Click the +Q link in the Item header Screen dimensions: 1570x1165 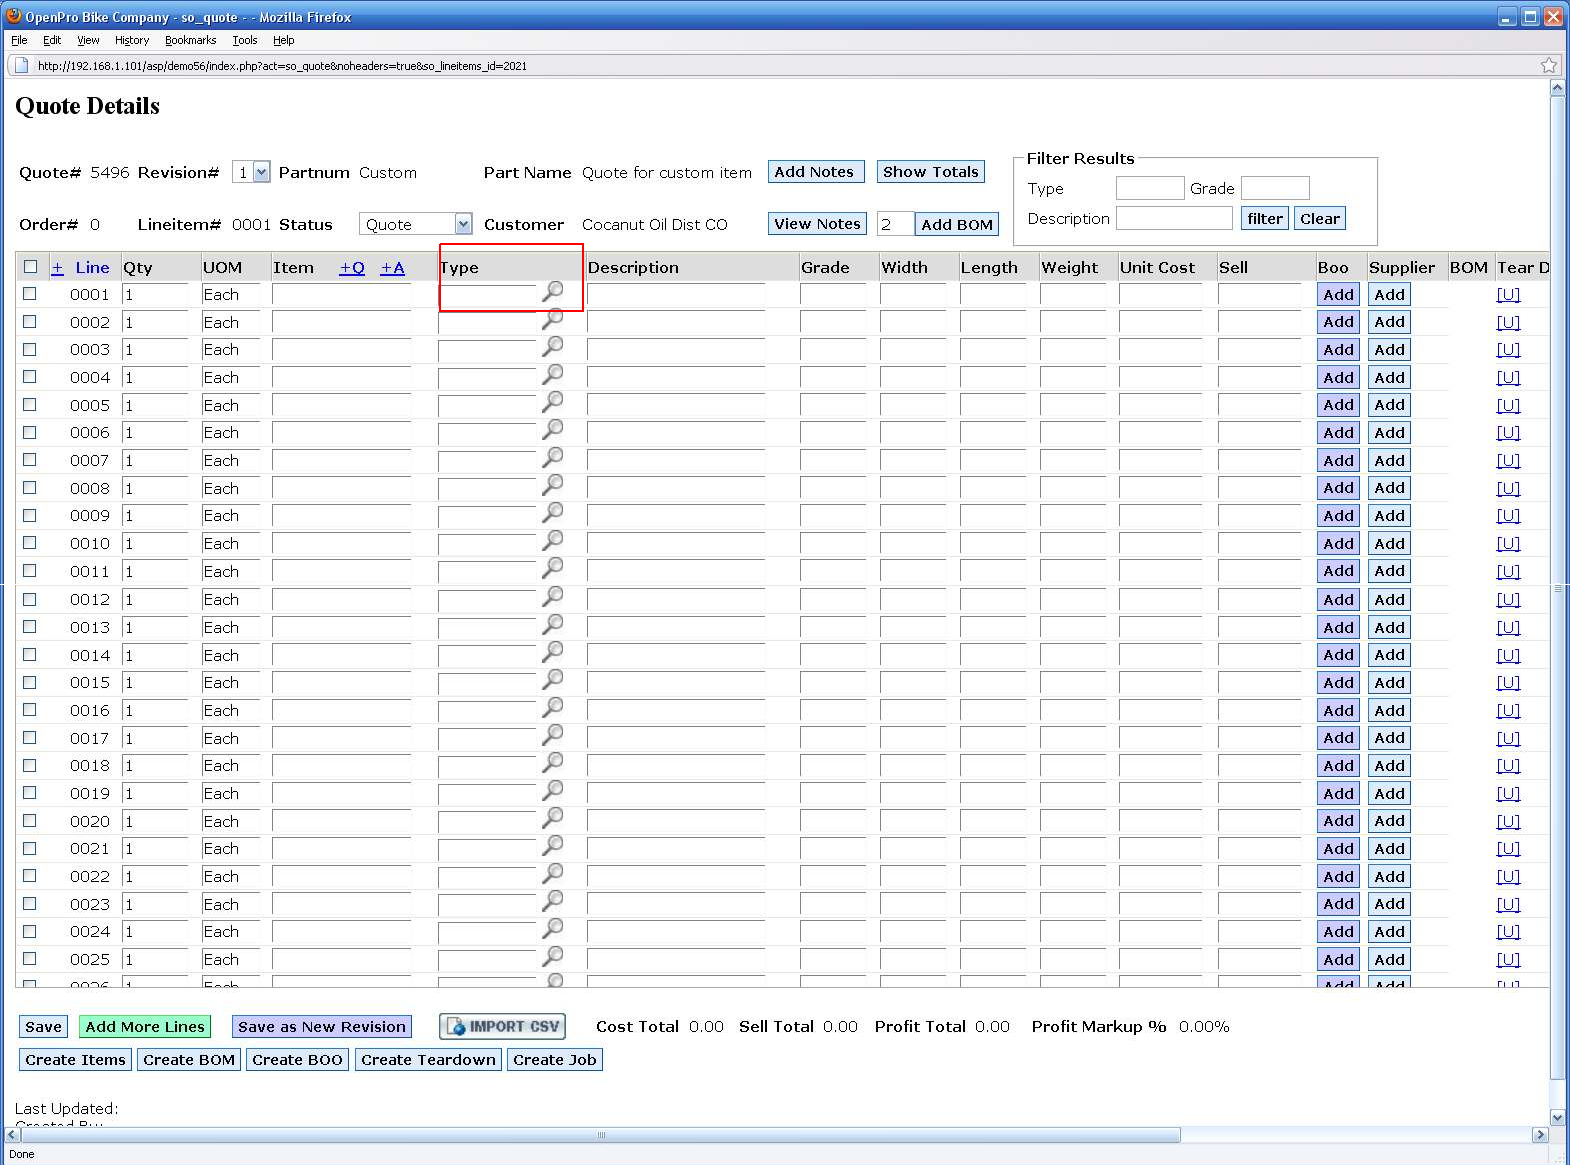[352, 267]
